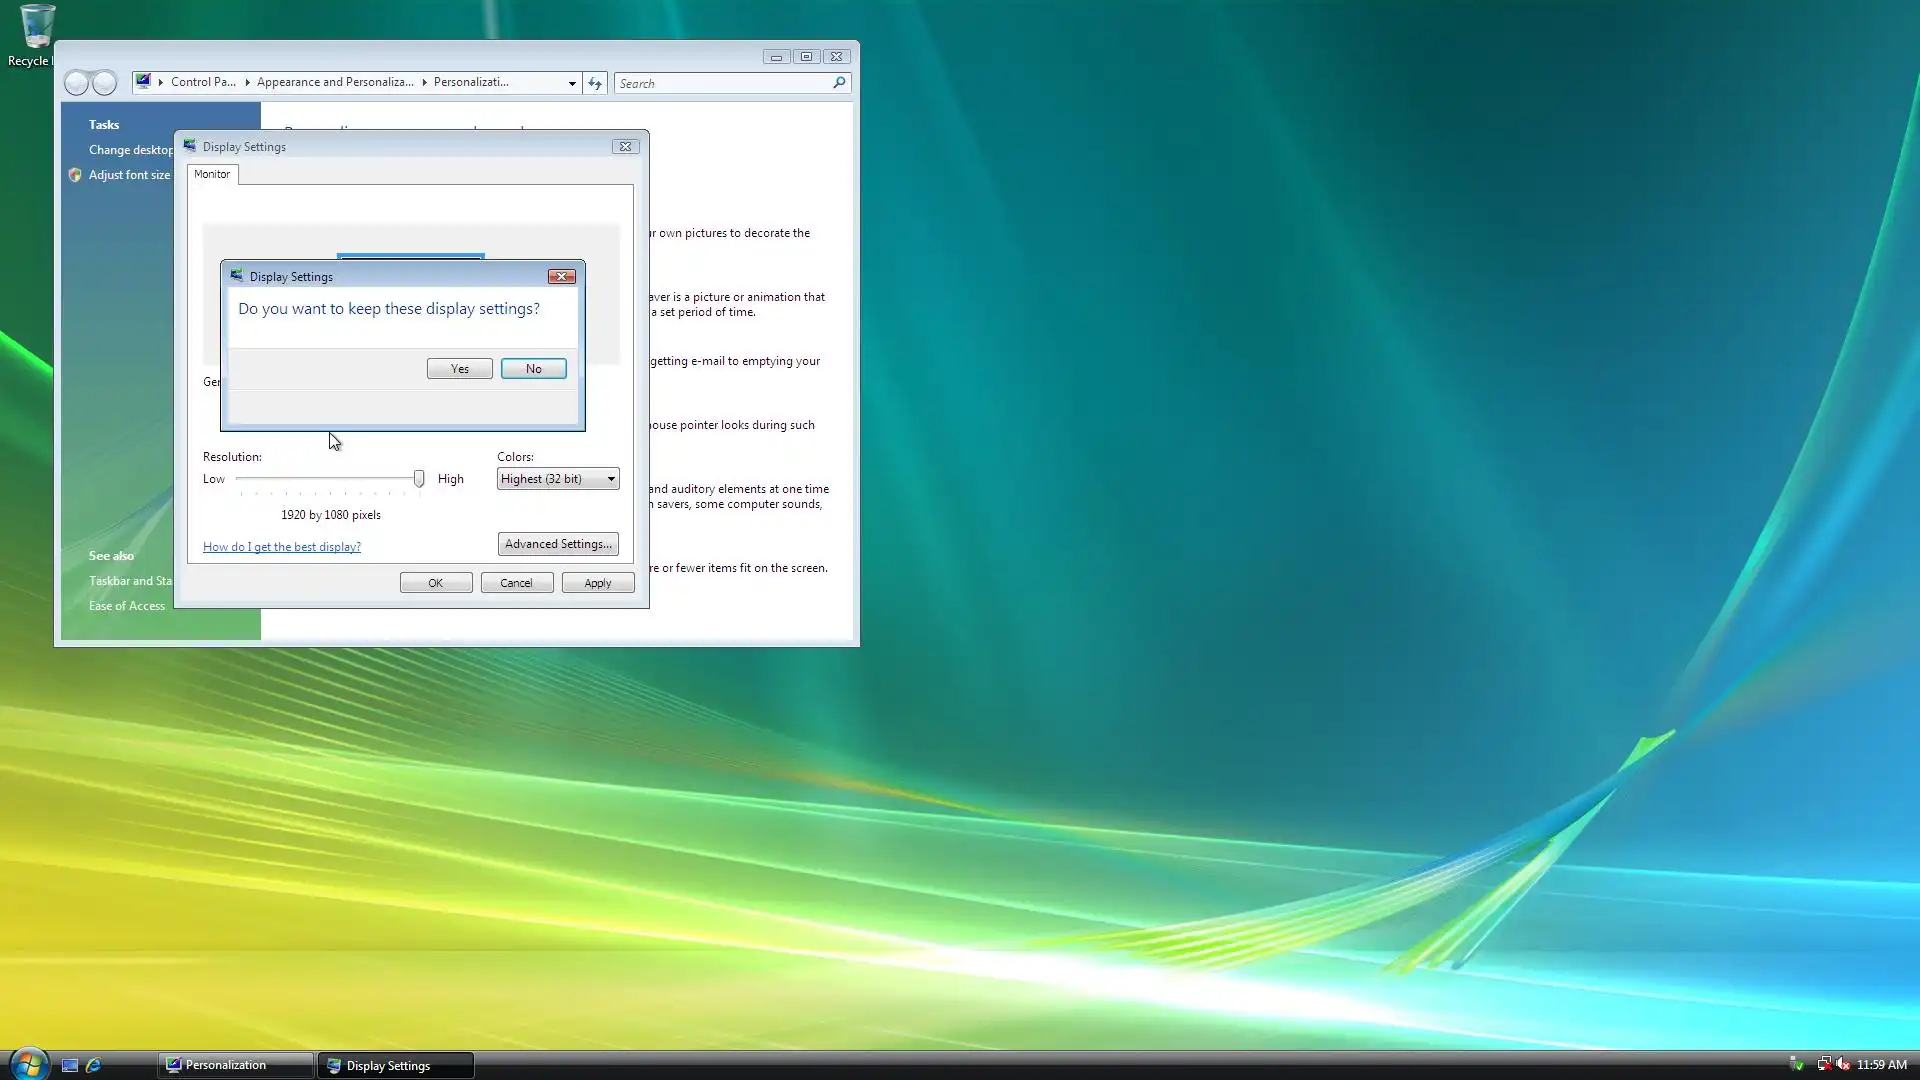Select the Monitor tab
1920x1080 pixels.
click(x=212, y=174)
